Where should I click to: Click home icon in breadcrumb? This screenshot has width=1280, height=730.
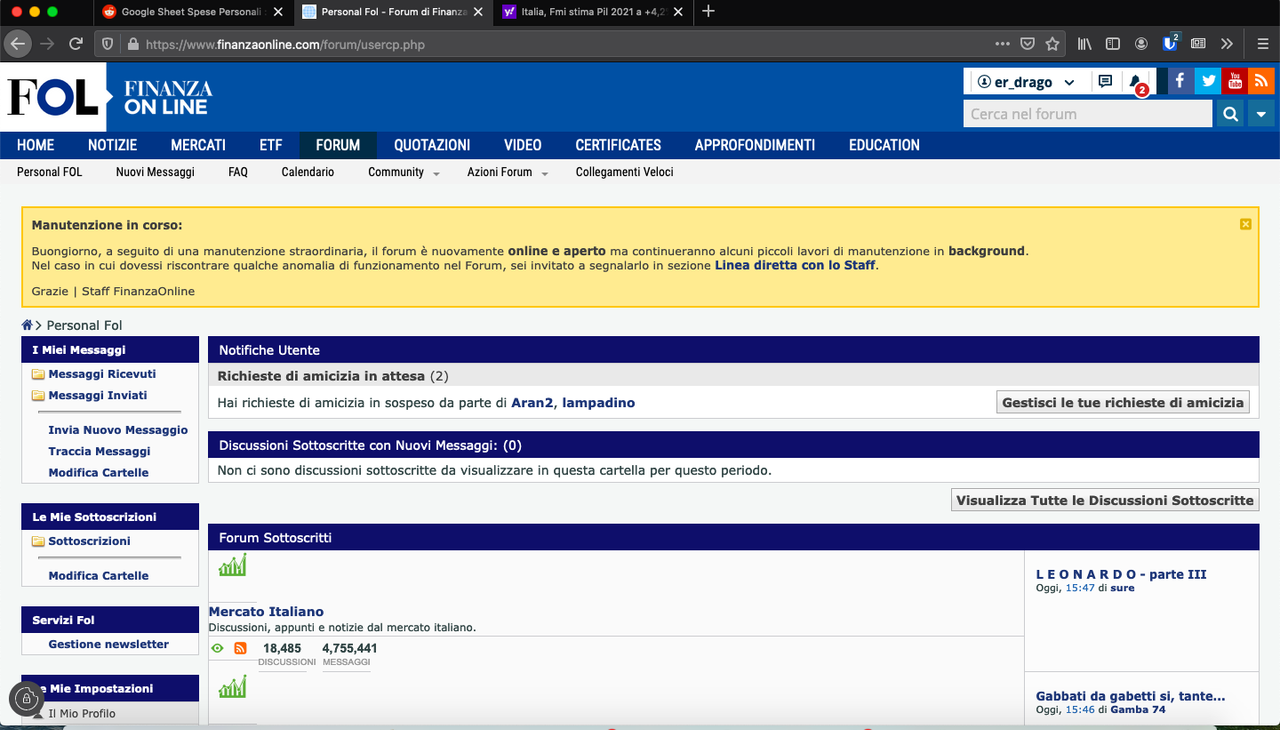point(27,325)
